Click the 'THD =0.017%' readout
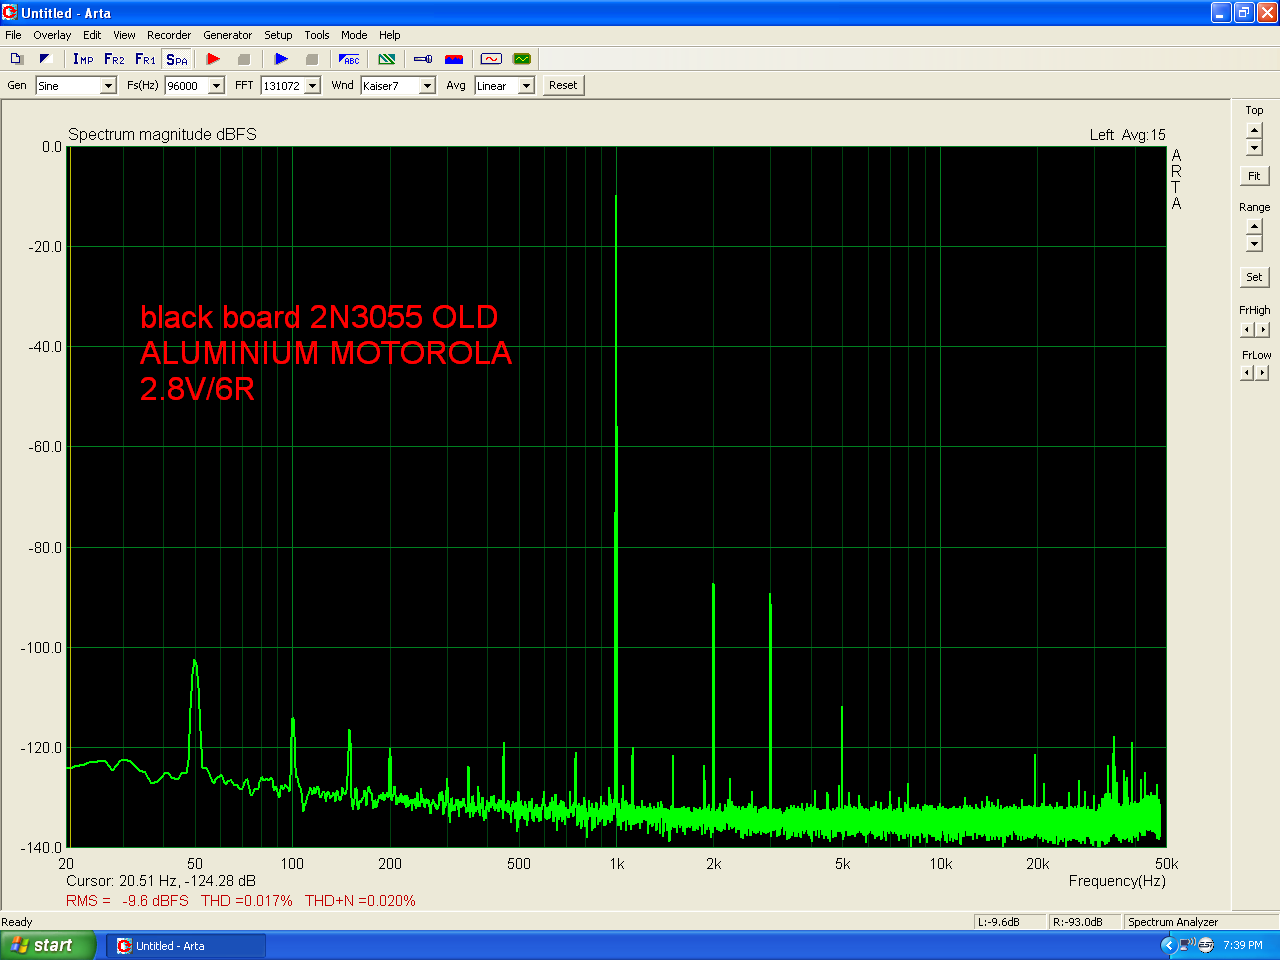 (247, 901)
